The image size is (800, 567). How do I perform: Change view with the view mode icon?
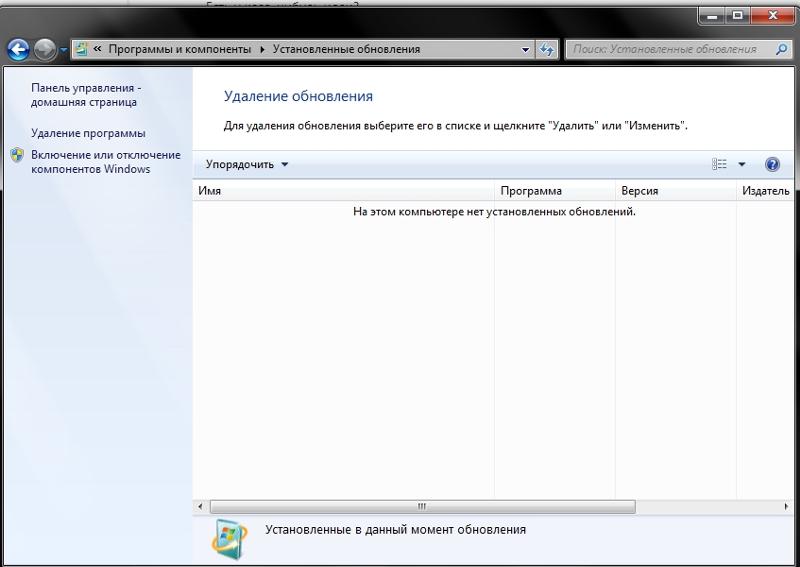coord(719,164)
